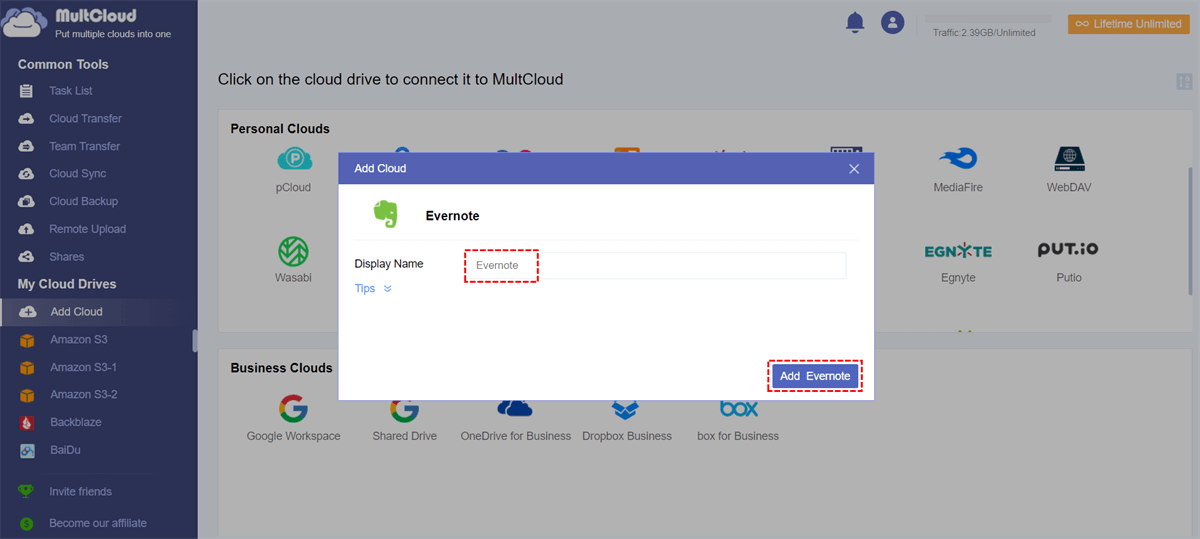Click the MultCloud logo
1200x539 pixels.
(88, 24)
